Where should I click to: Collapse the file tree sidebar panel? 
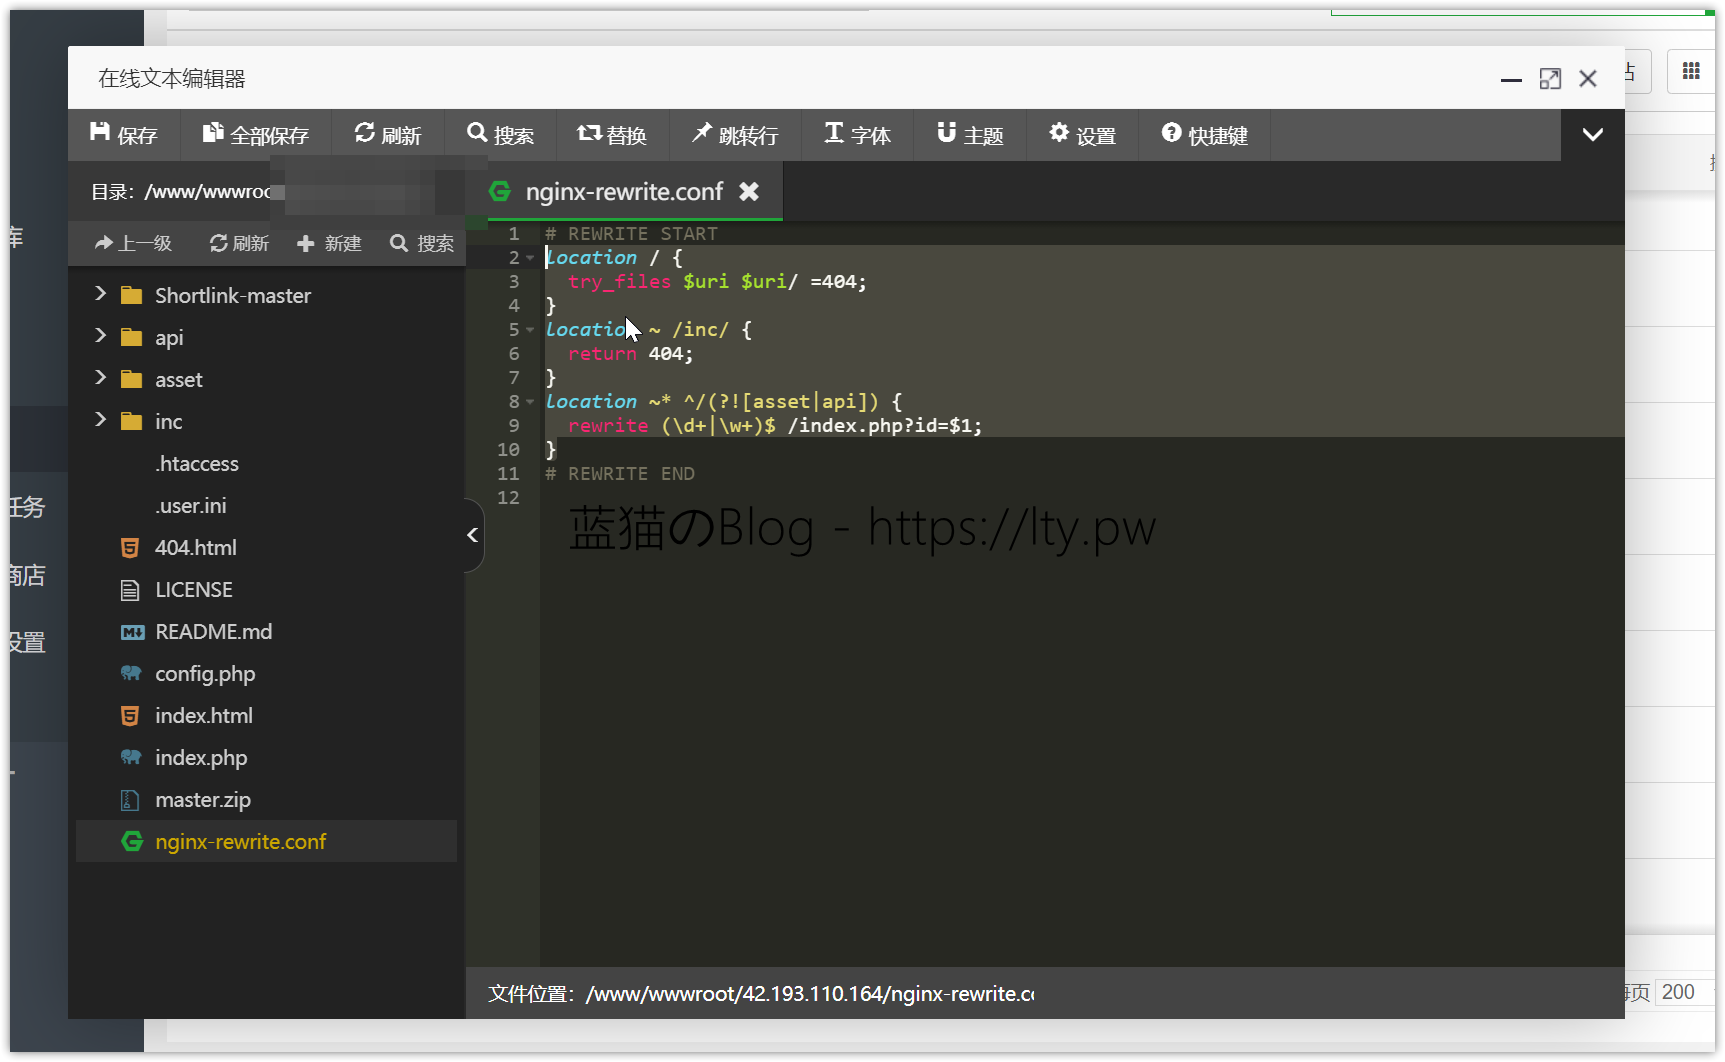point(473,535)
